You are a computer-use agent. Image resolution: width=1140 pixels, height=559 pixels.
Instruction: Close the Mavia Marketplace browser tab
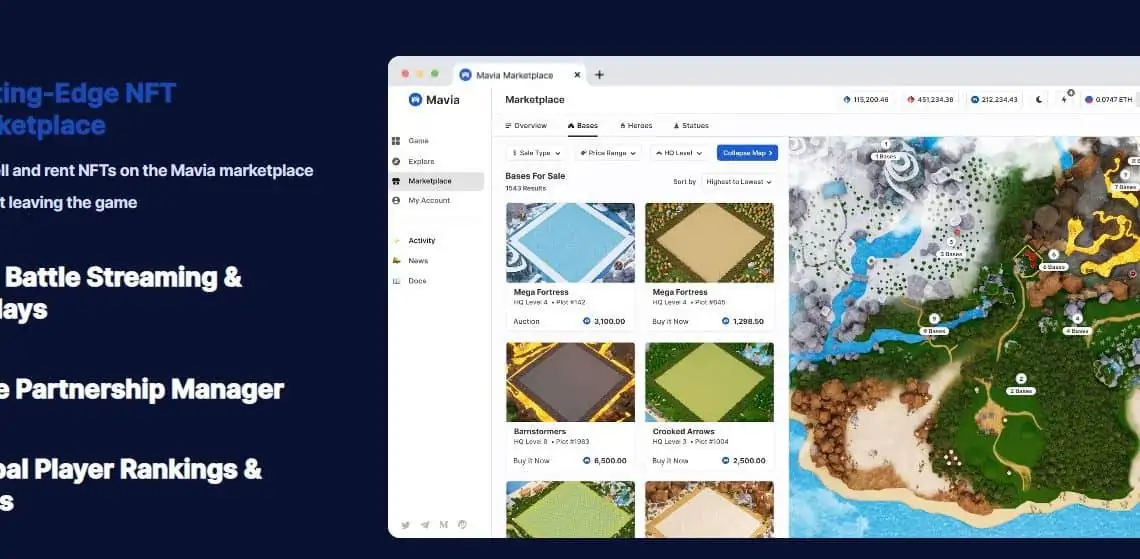(x=577, y=75)
